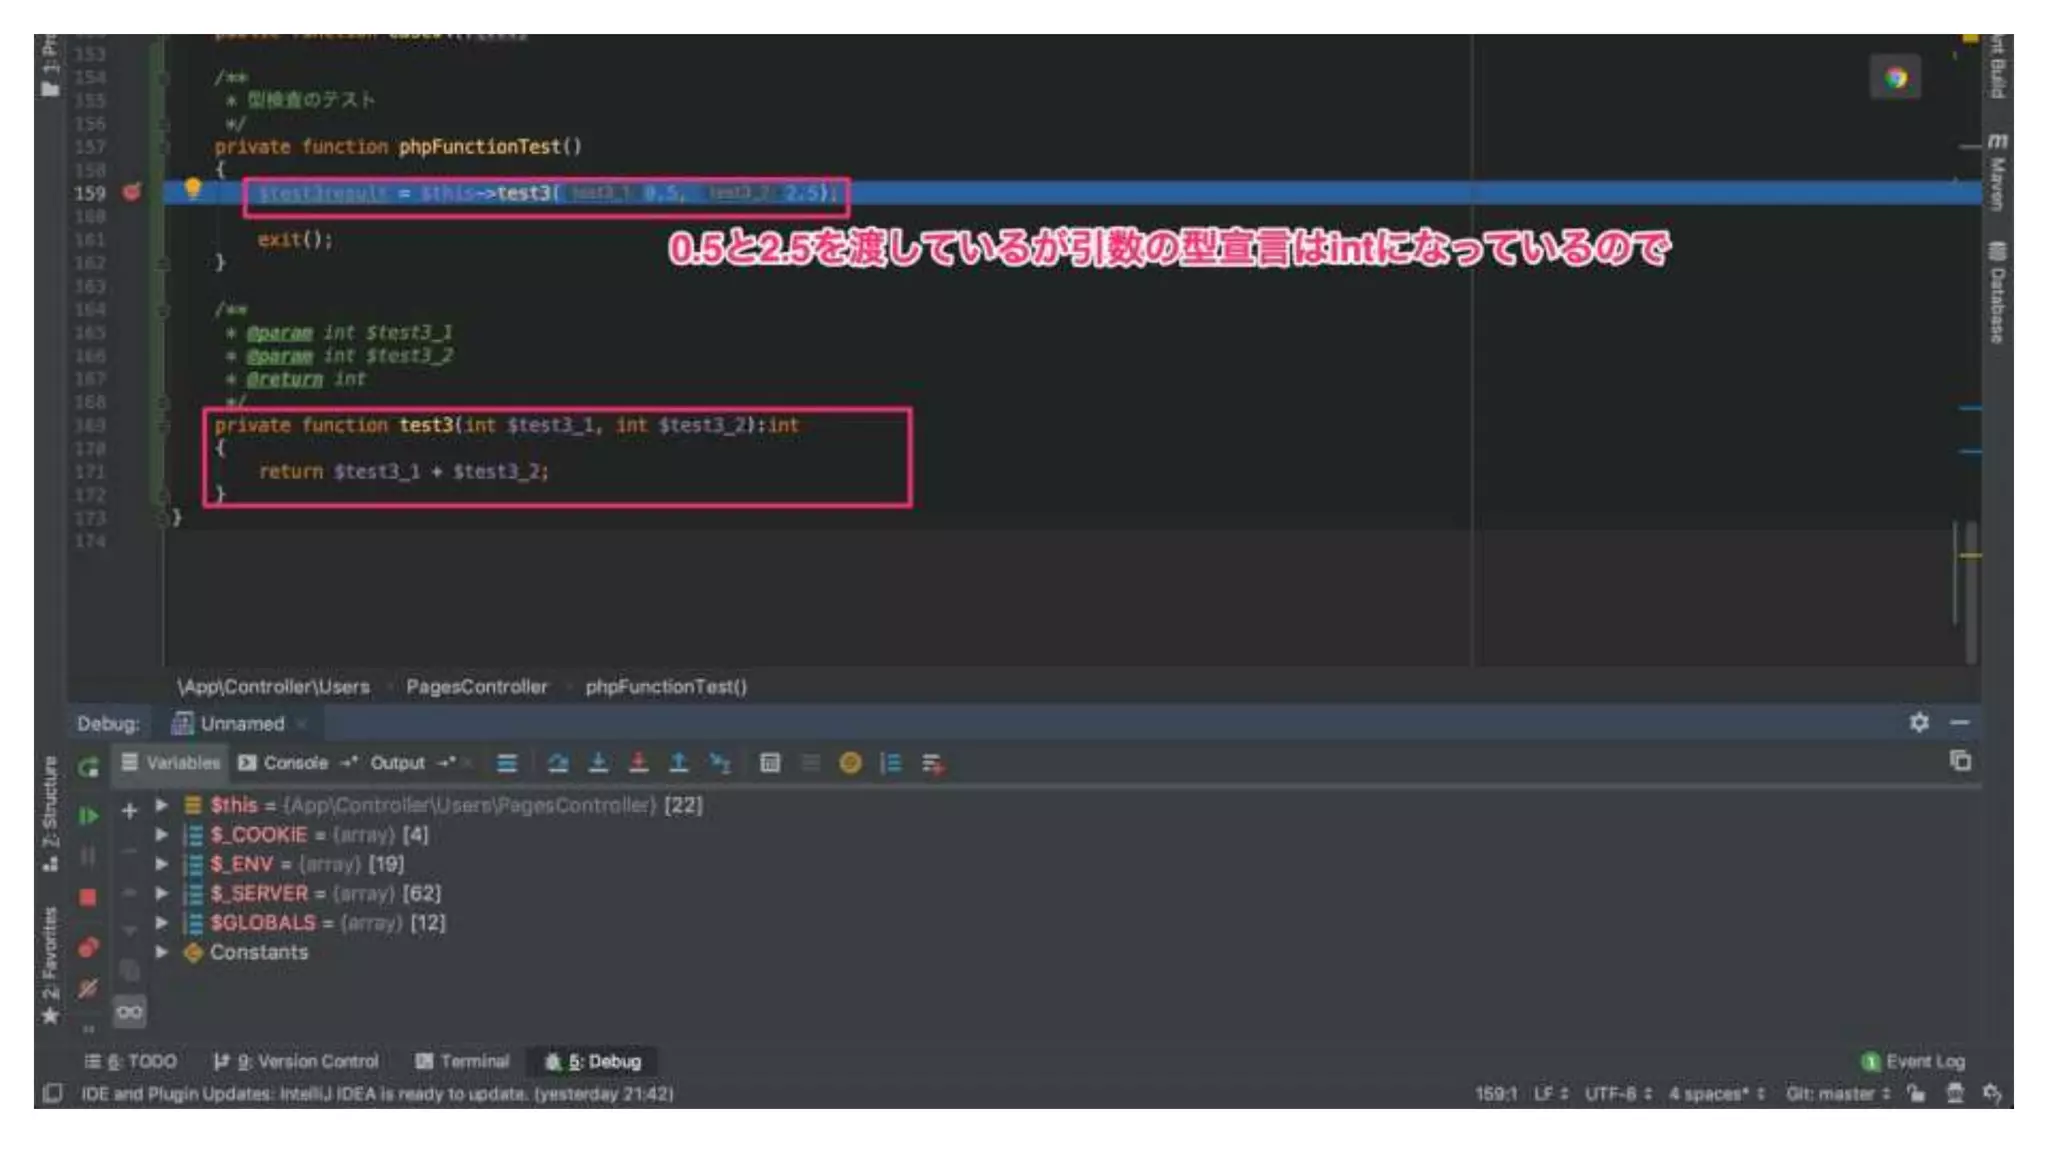Click the Step Into debugger icon

click(x=598, y=764)
